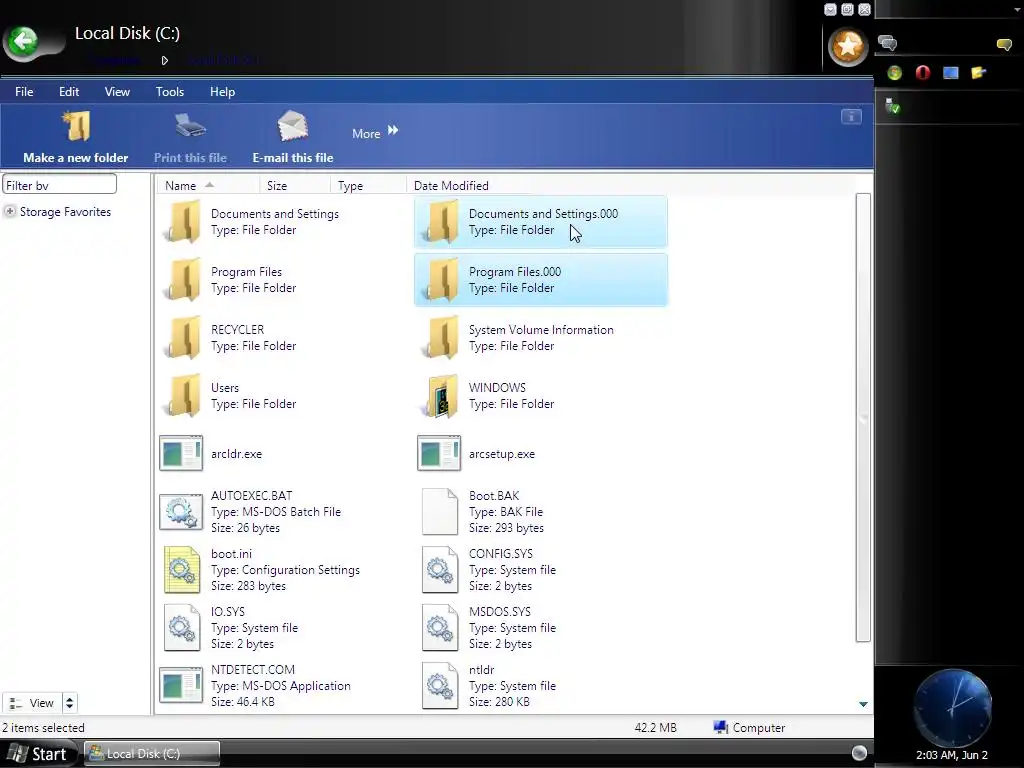The width and height of the screenshot is (1024, 768).
Task: Click the analog clock gadget
Action: click(953, 707)
